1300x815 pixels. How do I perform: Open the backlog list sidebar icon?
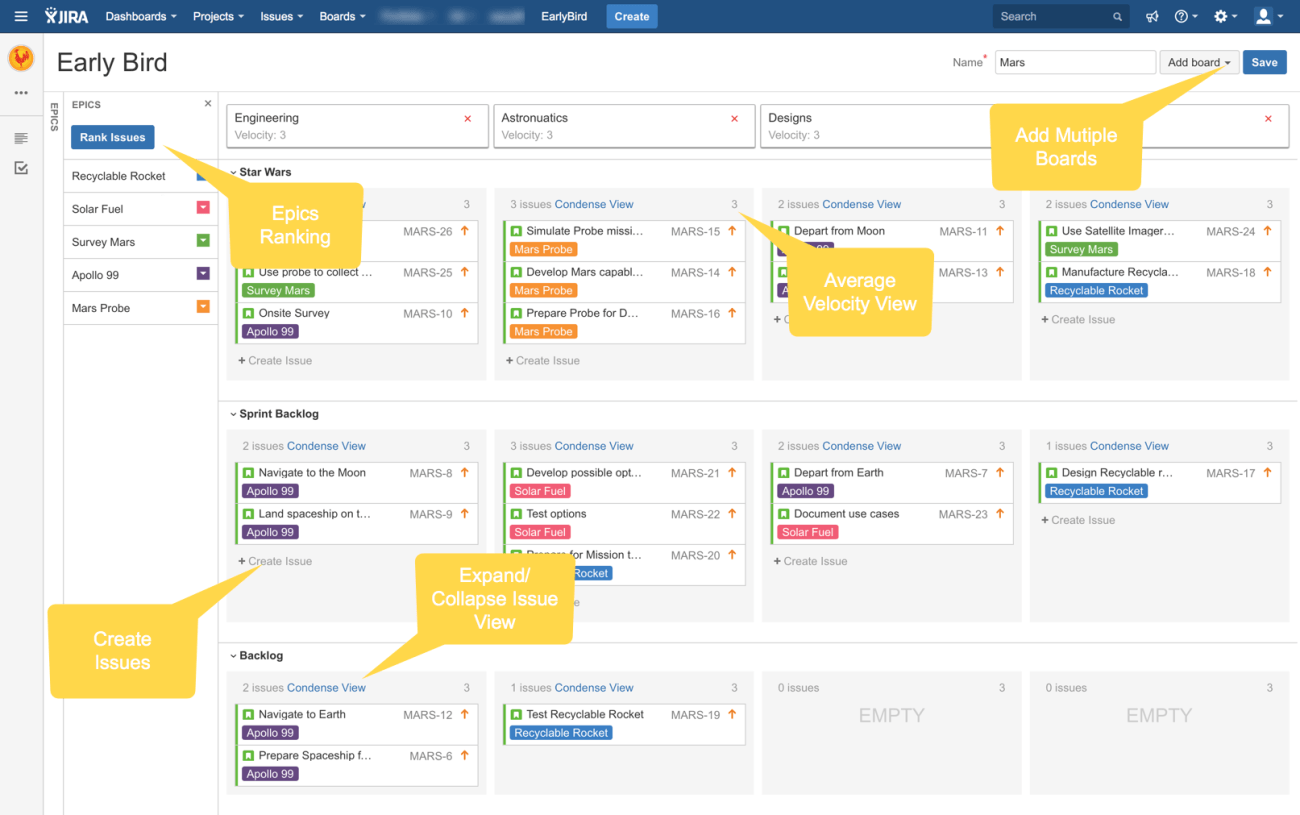pyautogui.click(x=21, y=138)
